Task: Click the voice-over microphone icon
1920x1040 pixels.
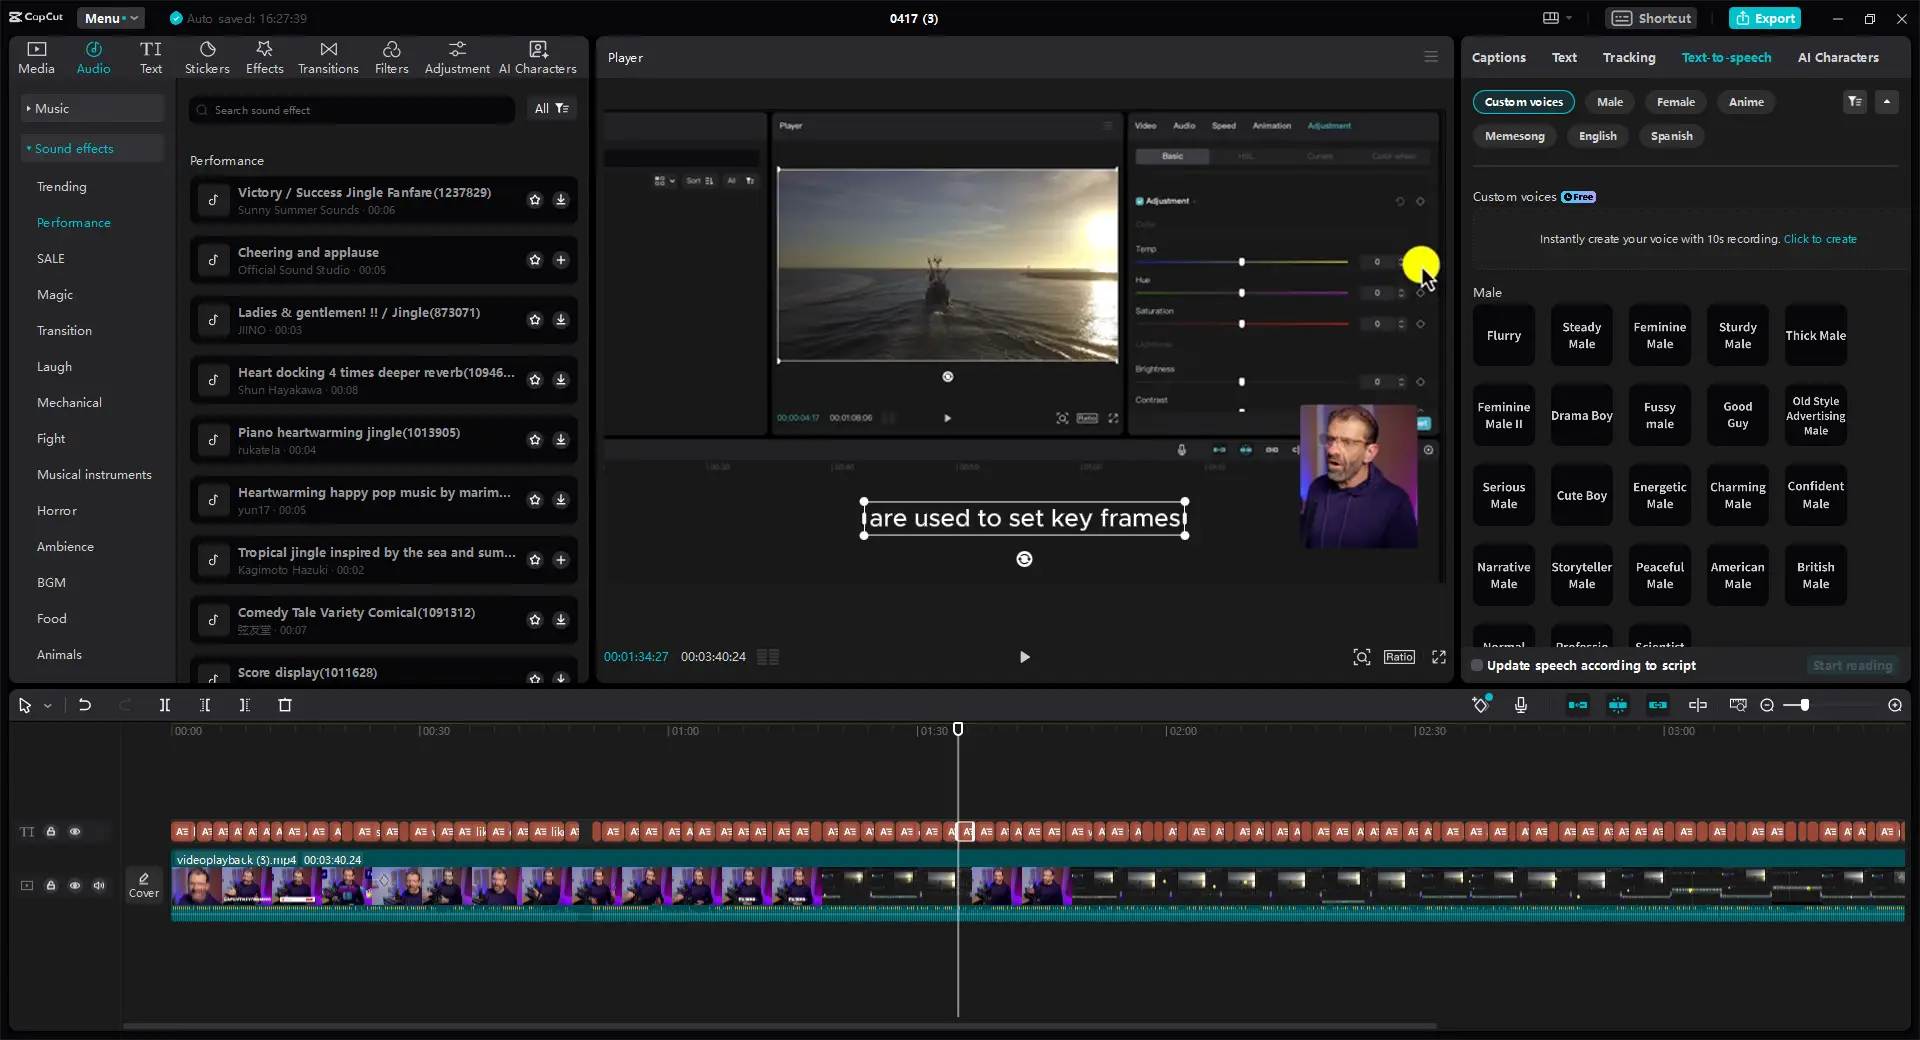Action: (1520, 705)
